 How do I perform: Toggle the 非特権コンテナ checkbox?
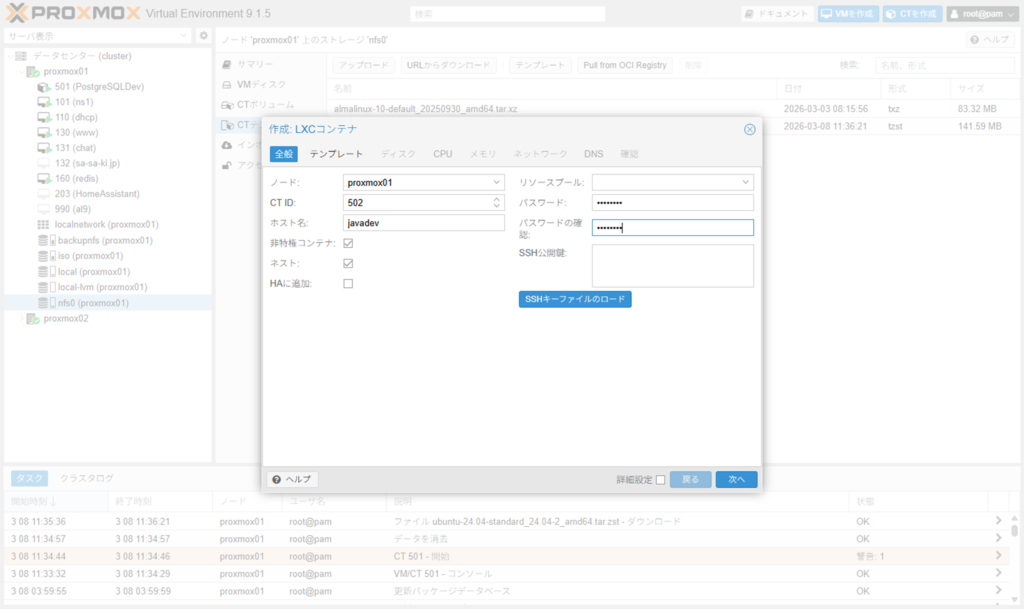coord(348,243)
